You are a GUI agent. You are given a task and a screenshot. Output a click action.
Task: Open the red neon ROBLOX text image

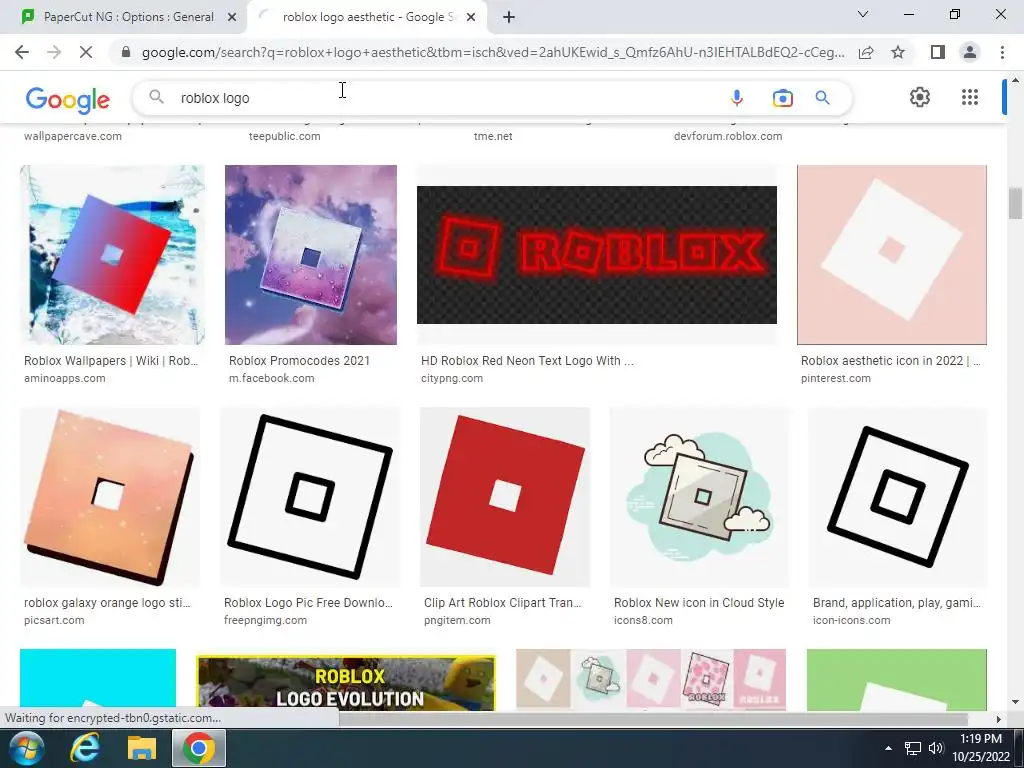pyautogui.click(x=597, y=255)
